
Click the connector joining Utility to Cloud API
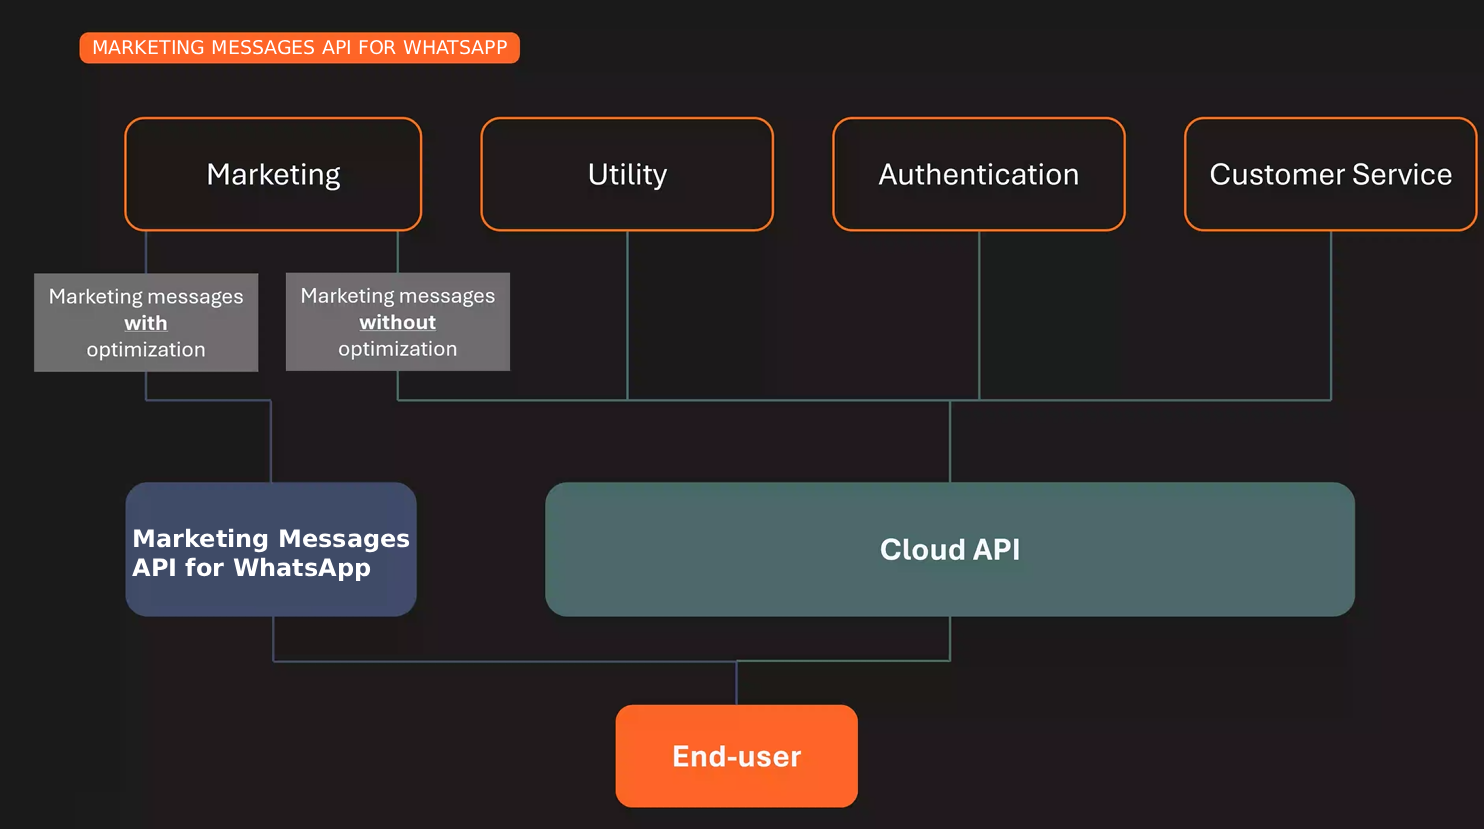[627, 320]
